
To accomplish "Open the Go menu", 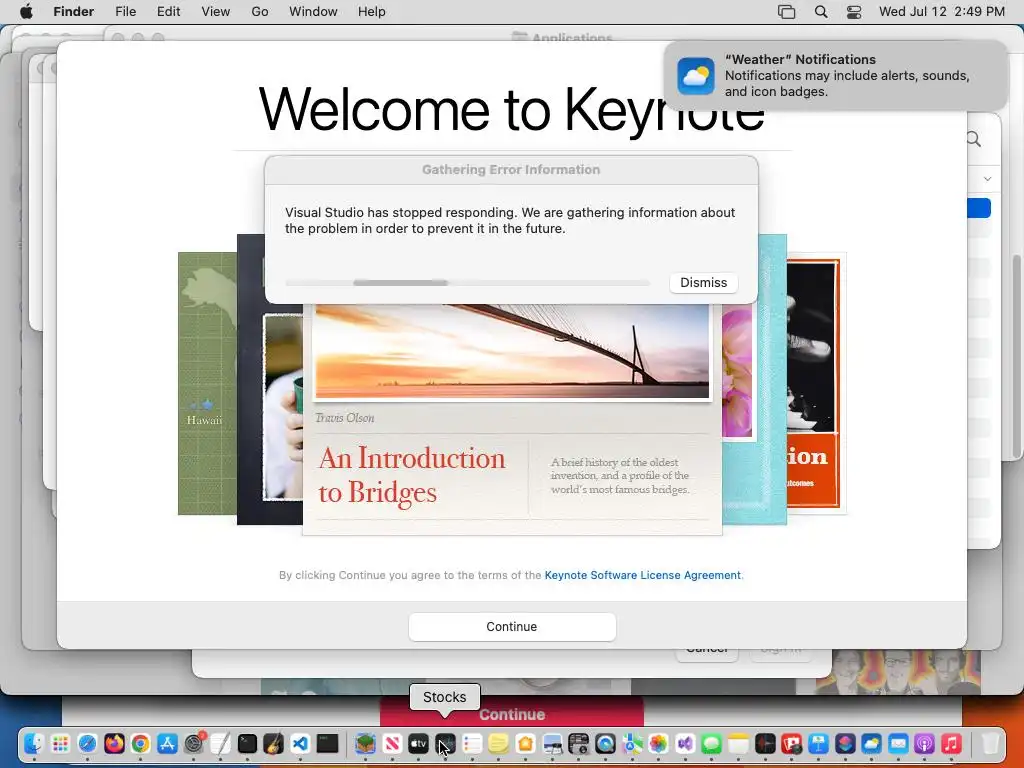I will pyautogui.click(x=260, y=12).
